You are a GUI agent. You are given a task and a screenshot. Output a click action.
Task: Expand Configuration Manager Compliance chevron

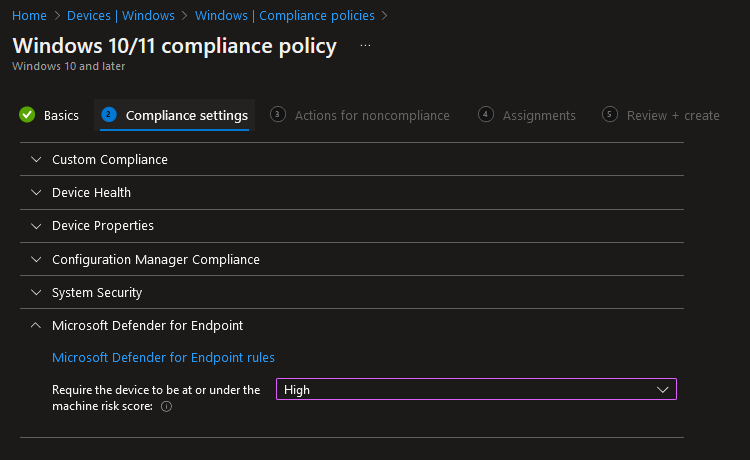point(36,259)
